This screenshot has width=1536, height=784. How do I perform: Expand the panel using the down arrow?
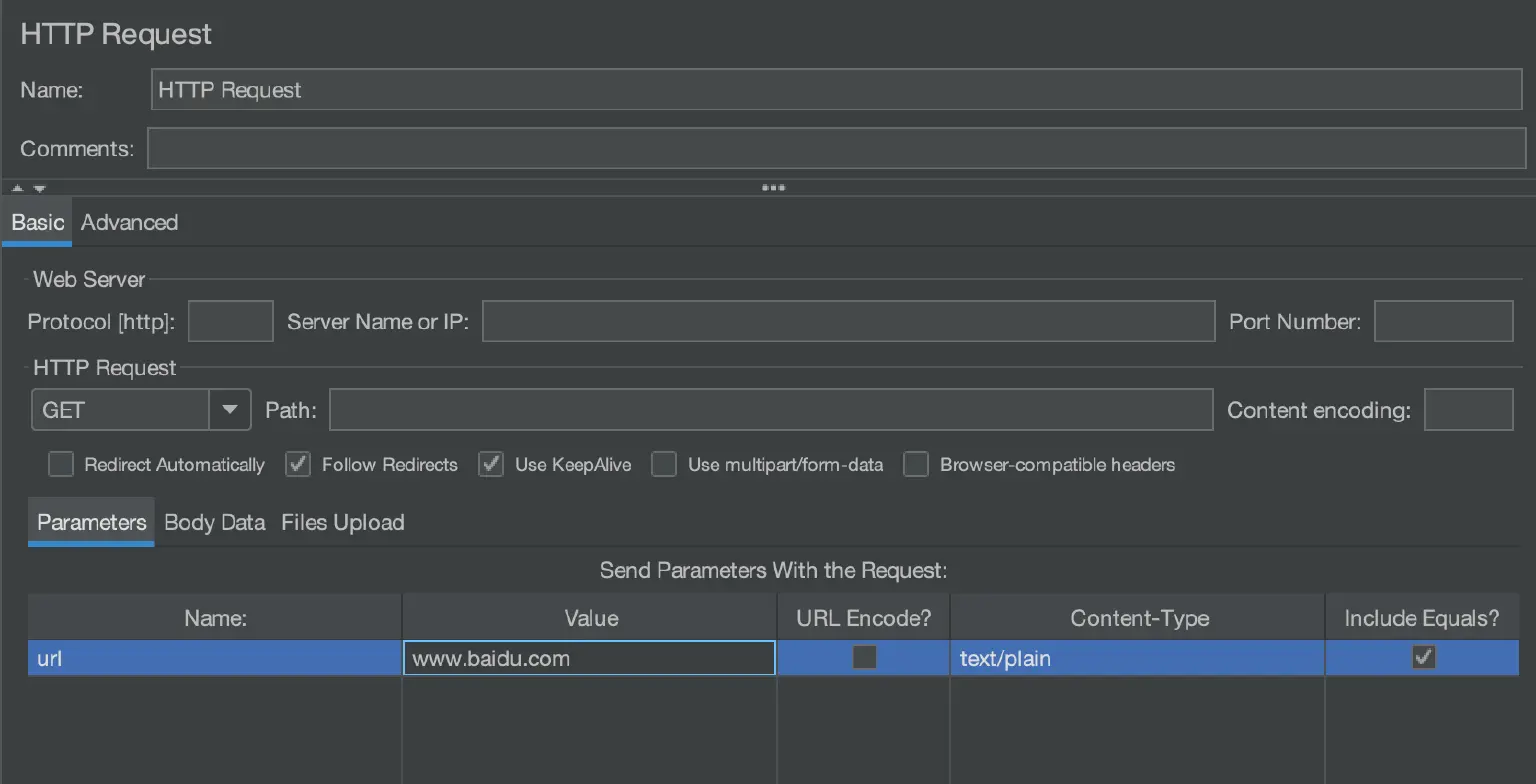click(38, 188)
